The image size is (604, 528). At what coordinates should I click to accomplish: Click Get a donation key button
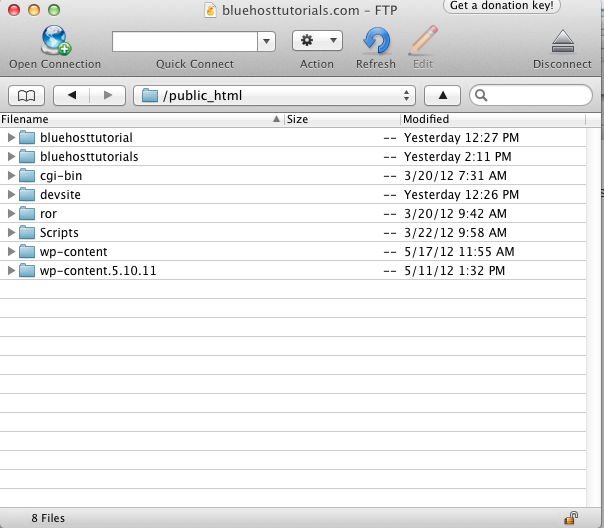(502, 6)
